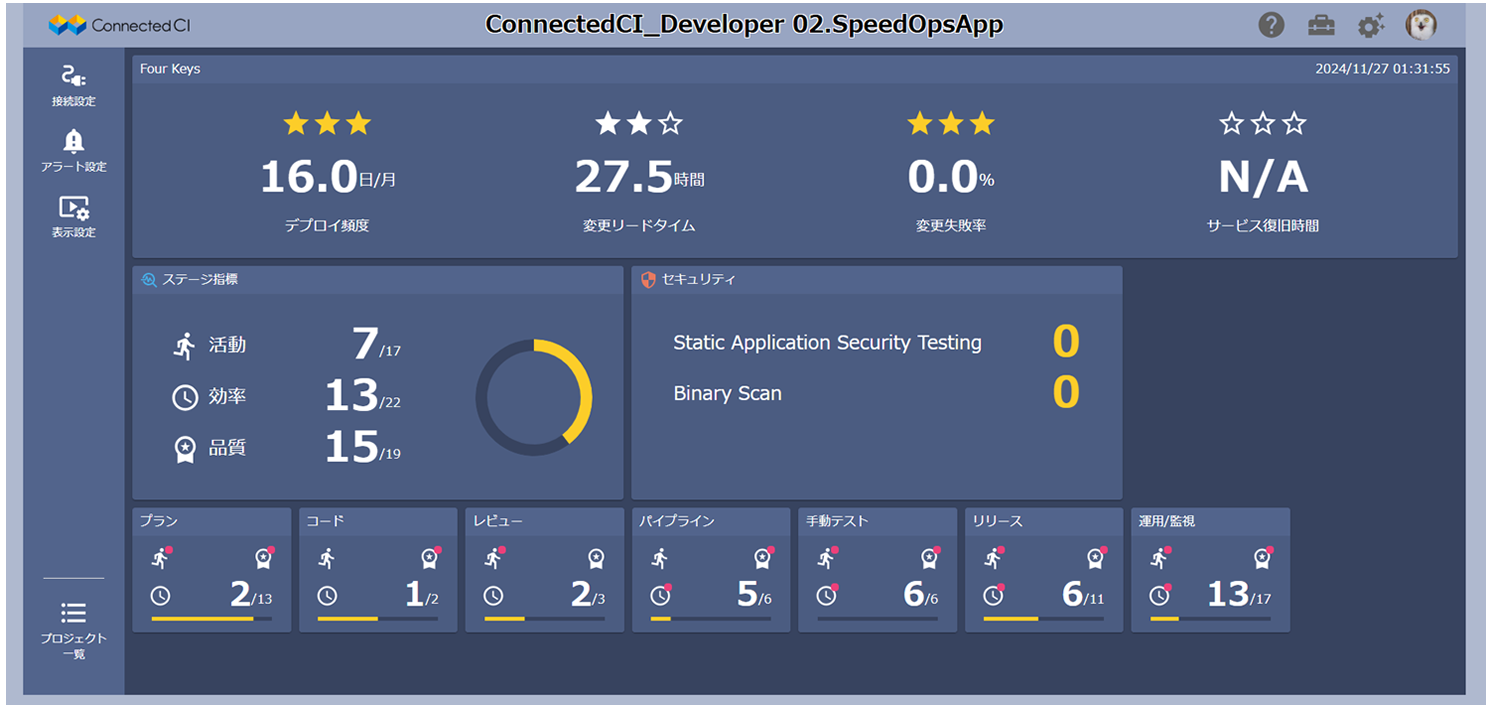Click the 変更失敗率 label
Screen dimensions: 1491x707
951,226
